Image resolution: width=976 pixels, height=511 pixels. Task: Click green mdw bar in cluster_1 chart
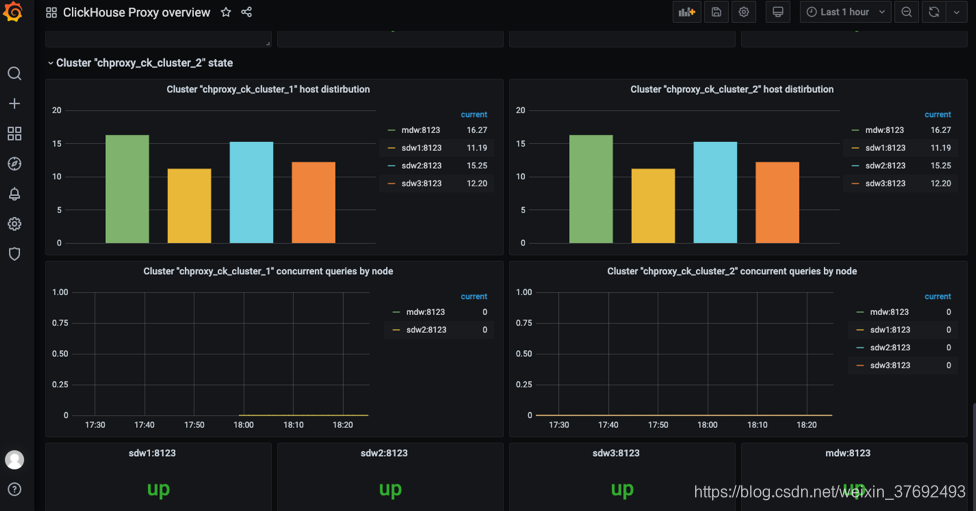click(127, 189)
